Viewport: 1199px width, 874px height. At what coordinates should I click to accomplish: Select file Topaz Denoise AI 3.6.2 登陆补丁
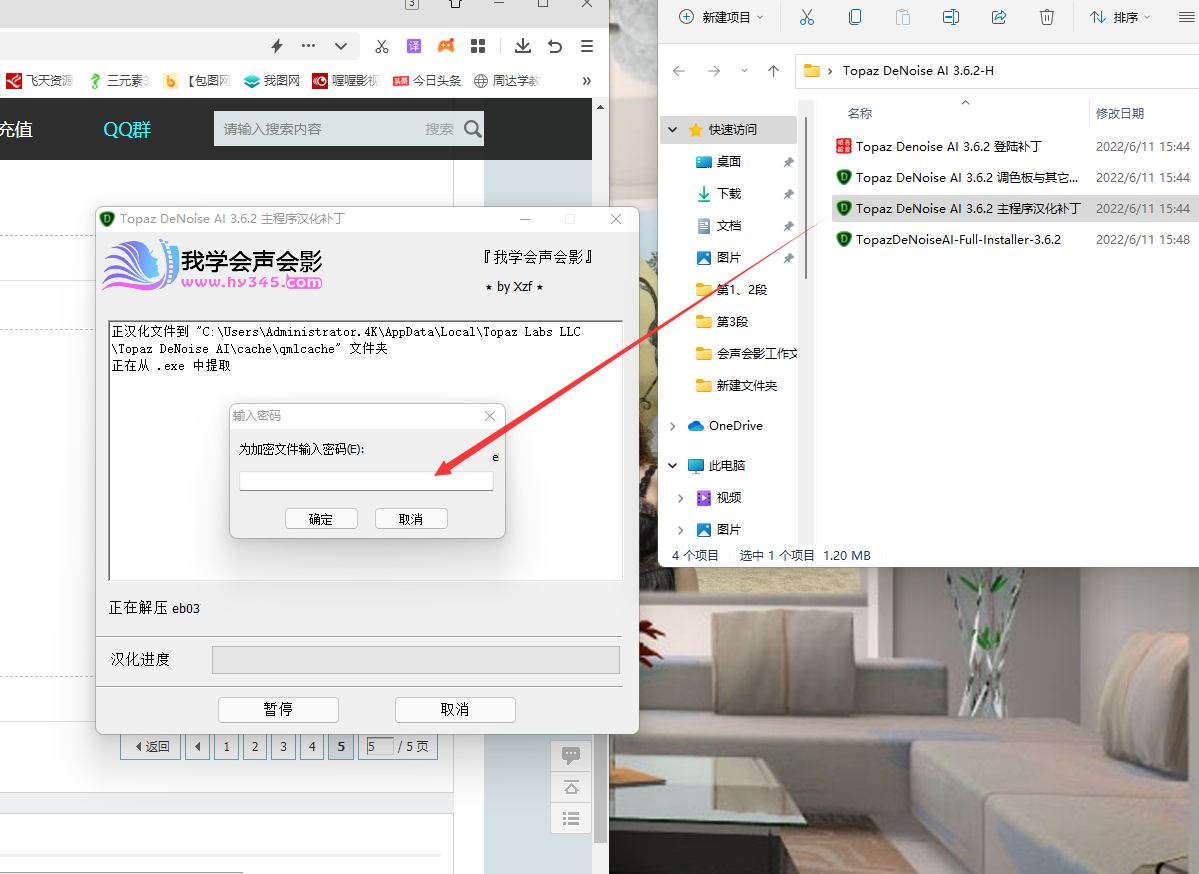[x=948, y=146]
